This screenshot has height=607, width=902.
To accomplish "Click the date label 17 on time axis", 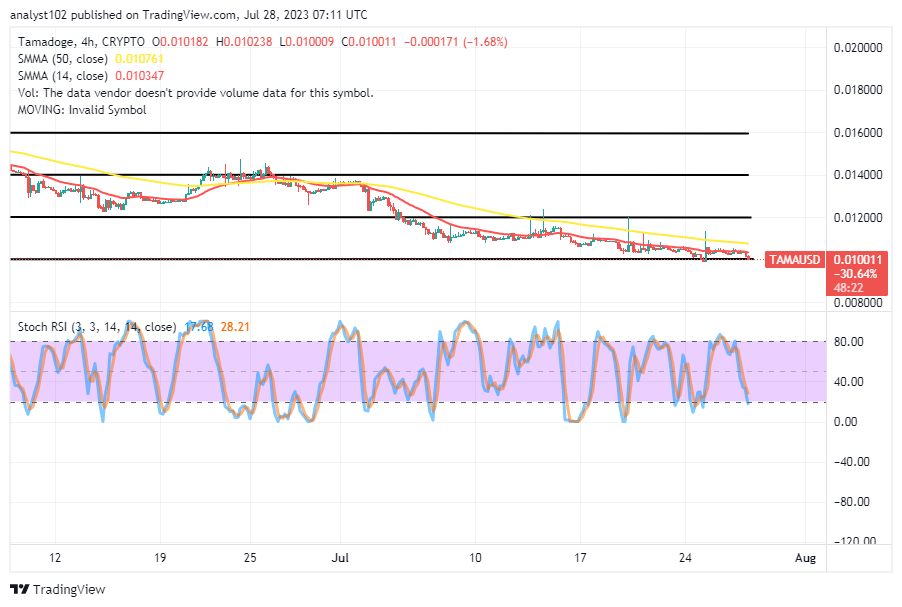I will 580,558.
